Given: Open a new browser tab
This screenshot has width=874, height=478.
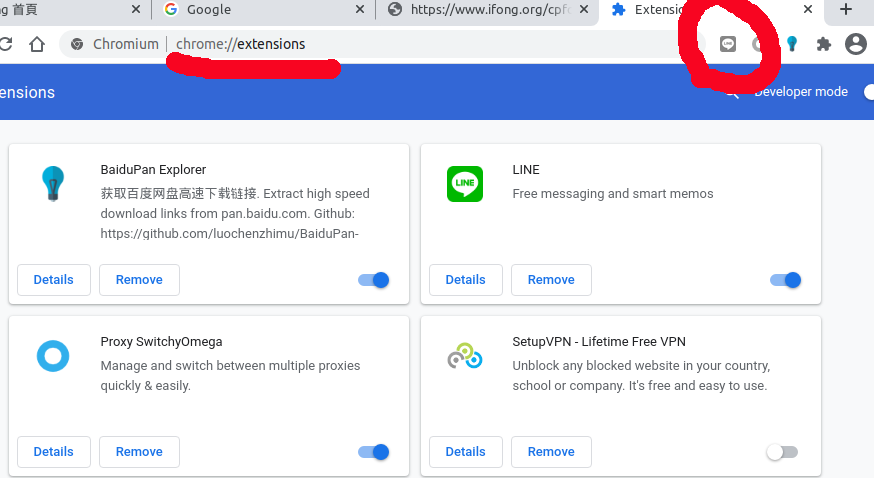Looking at the screenshot, I should tap(846, 10).
